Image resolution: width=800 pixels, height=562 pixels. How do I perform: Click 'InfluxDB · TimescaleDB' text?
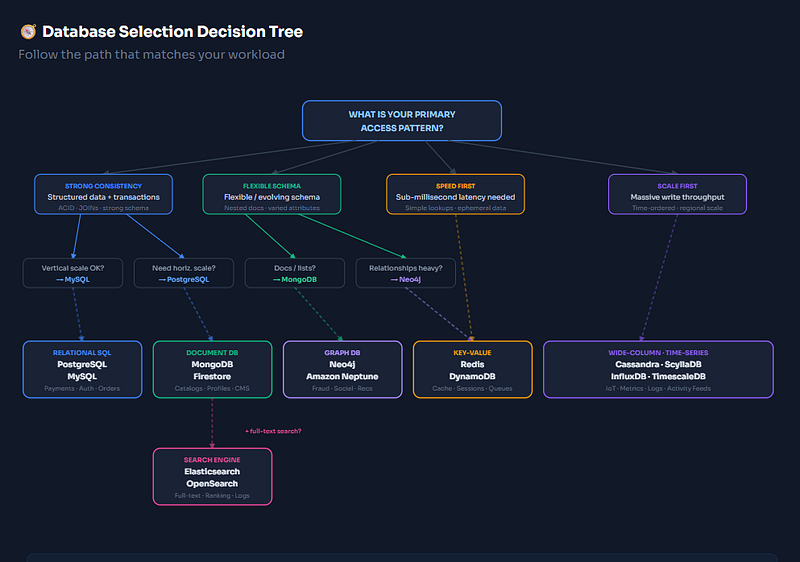point(658,377)
